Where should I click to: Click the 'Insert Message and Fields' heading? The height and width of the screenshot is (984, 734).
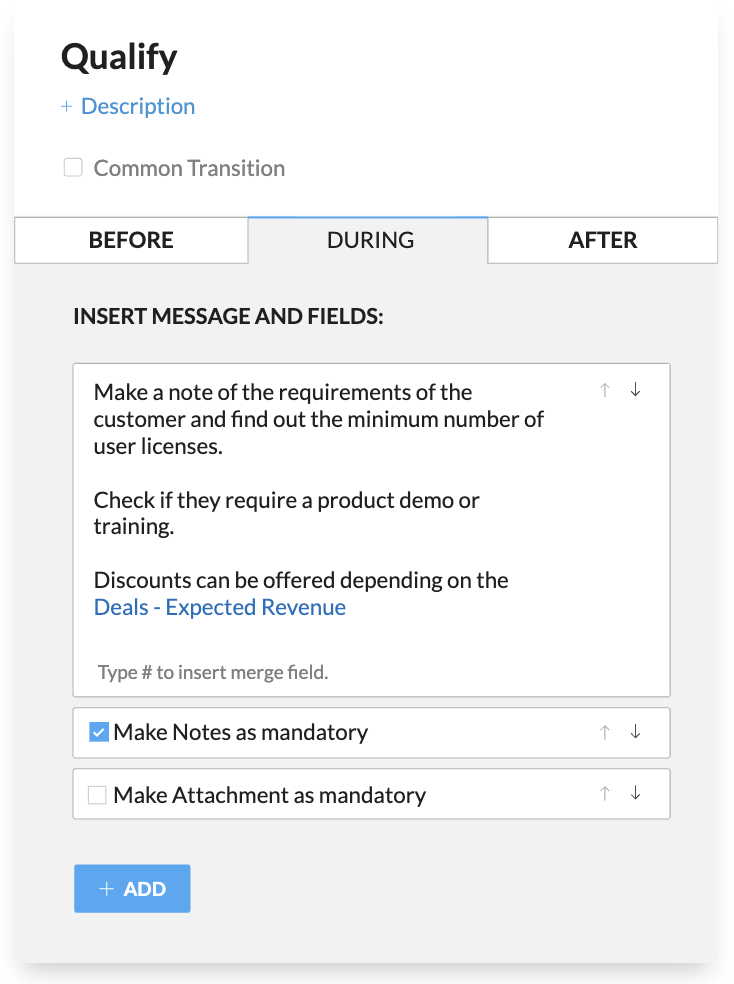(x=229, y=316)
